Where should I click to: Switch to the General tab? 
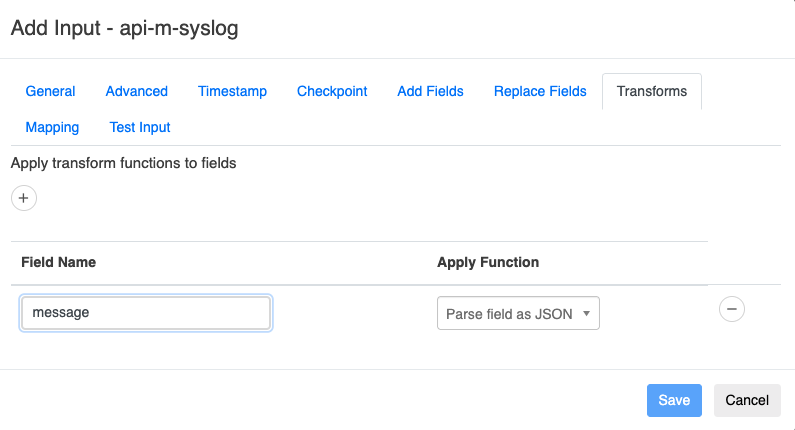[x=50, y=91]
